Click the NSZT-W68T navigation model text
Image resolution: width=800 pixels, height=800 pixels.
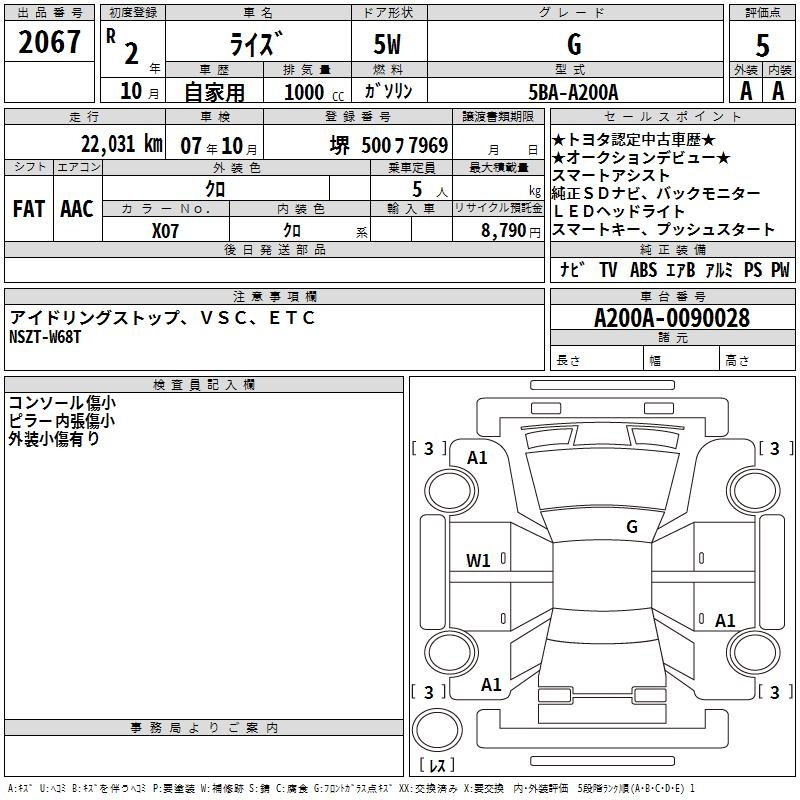click(x=45, y=337)
